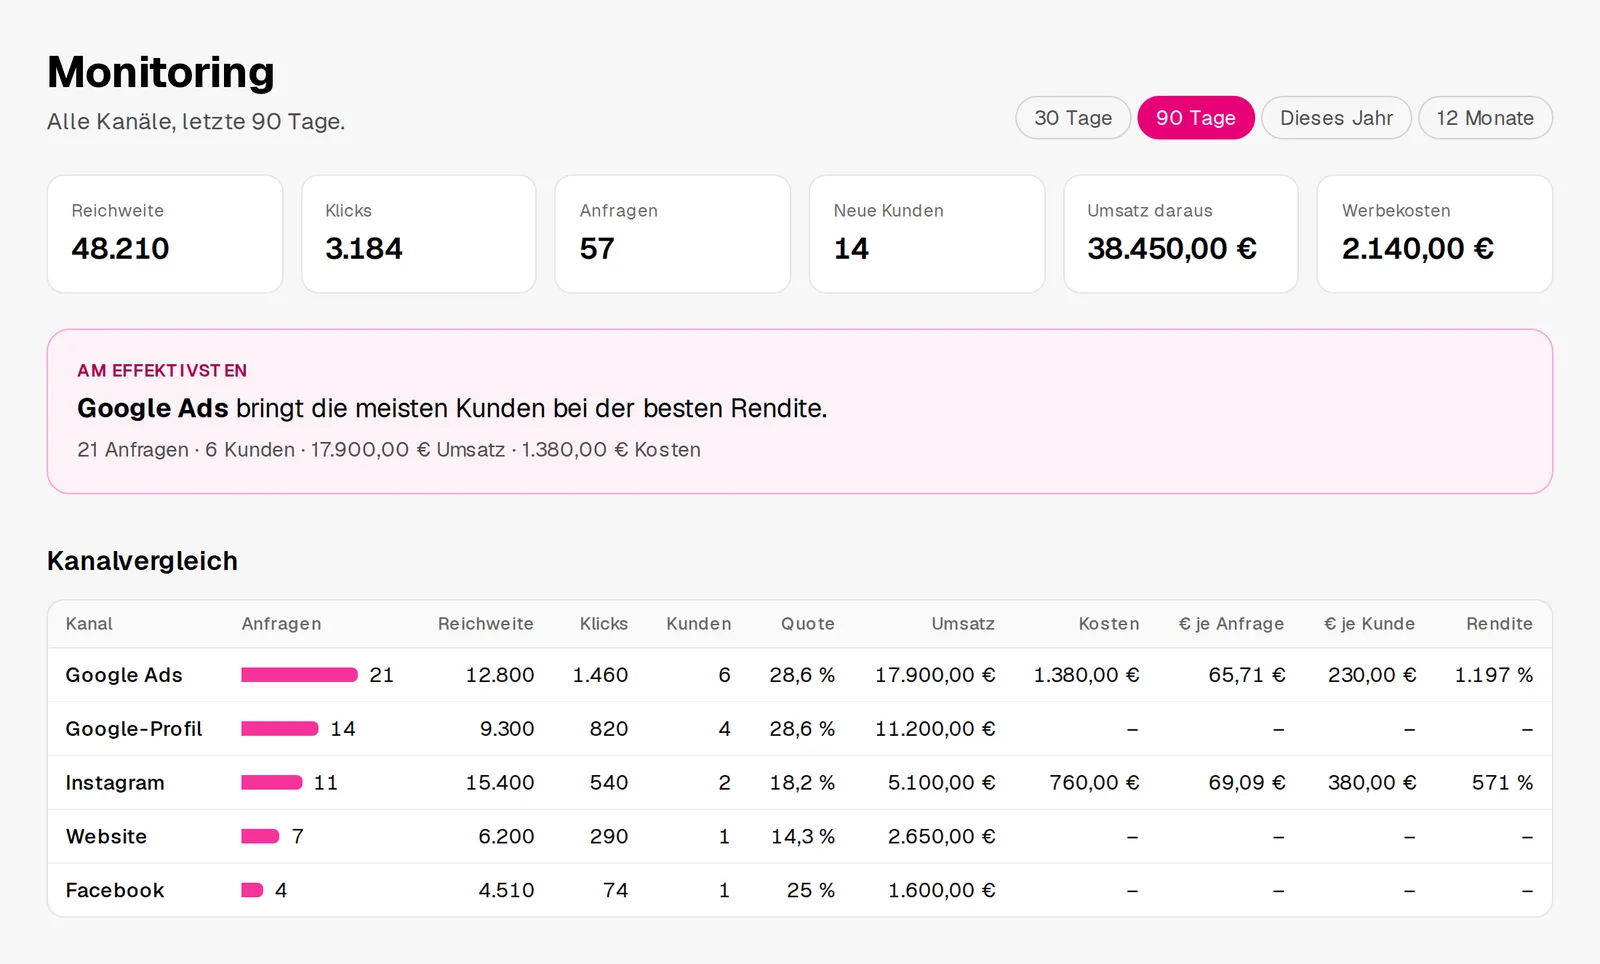This screenshot has width=1600, height=964.
Task: Select the 90 Tage time range
Action: pos(1196,118)
